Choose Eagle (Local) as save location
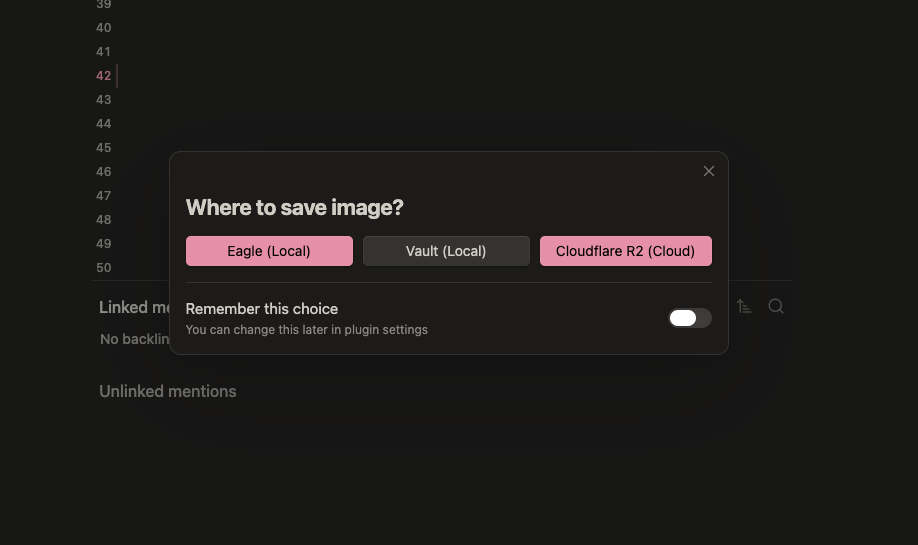Image resolution: width=918 pixels, height=545 pixels. 269,251
